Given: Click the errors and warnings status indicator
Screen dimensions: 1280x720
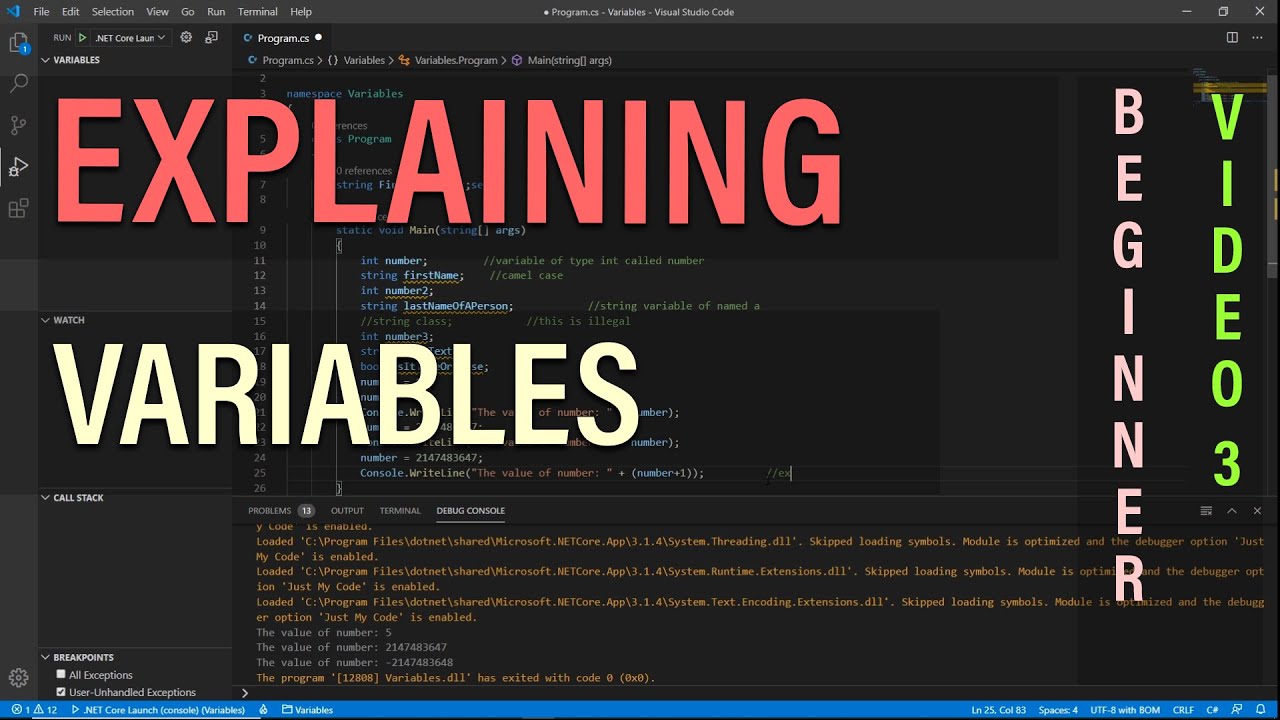Looking at the screenshot, I should 33,710.
